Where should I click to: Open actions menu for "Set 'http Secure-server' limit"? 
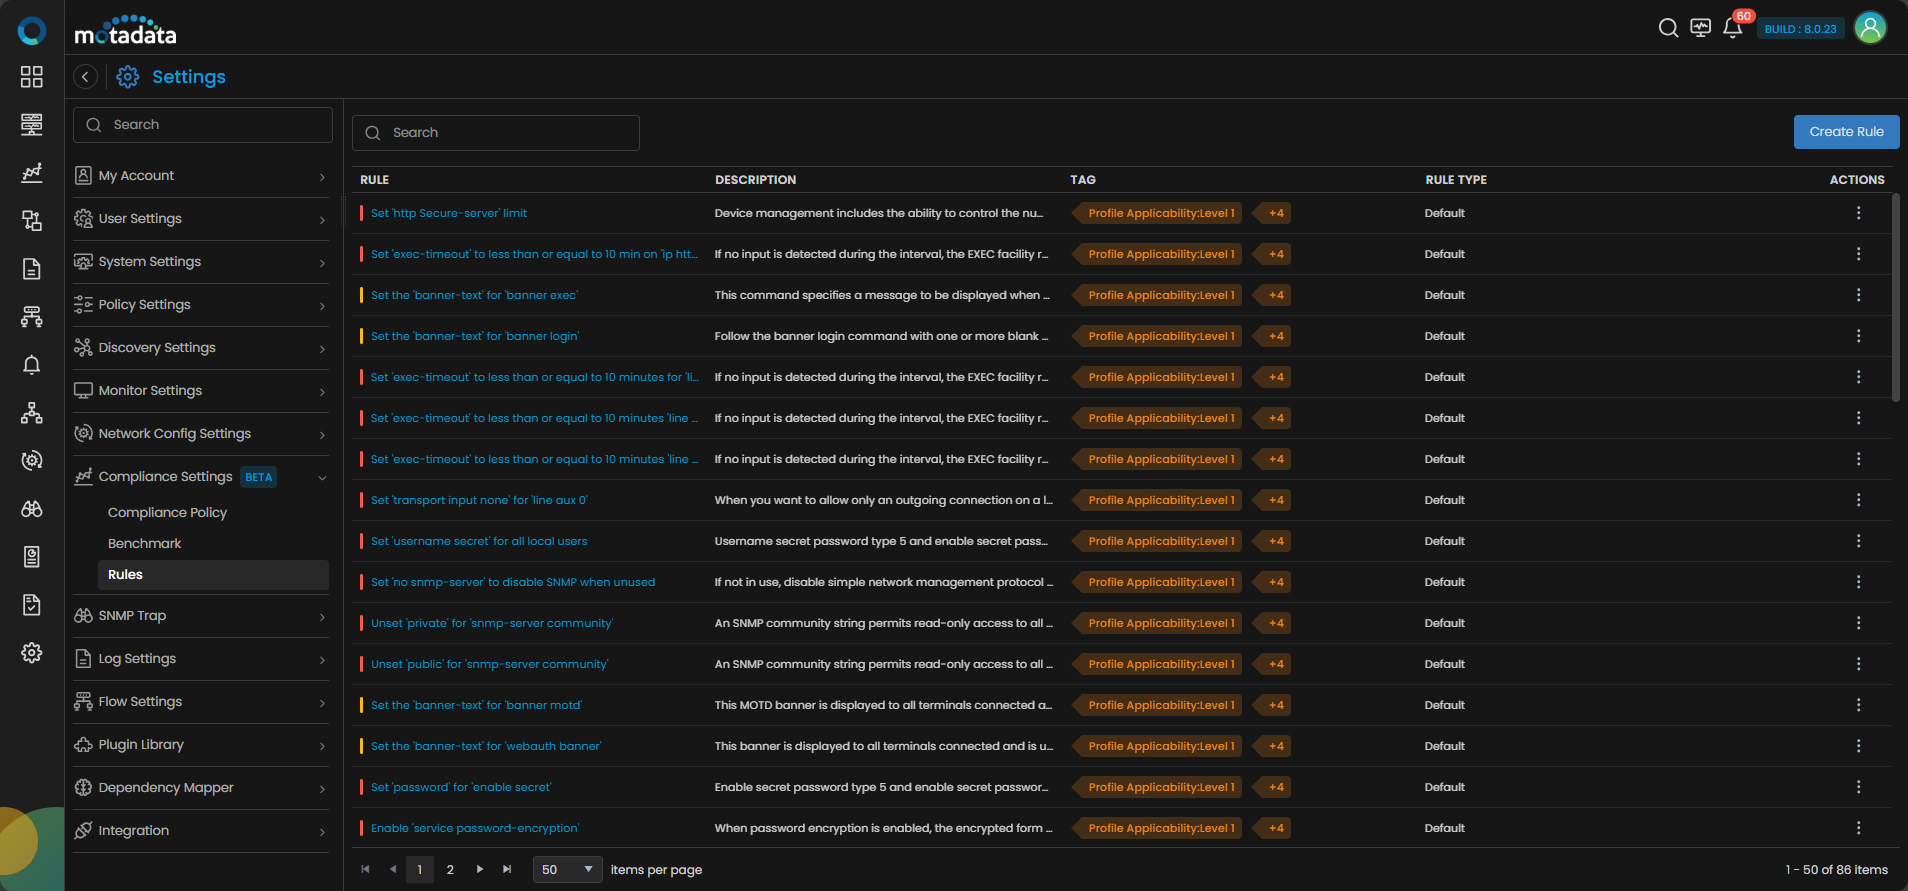pos(1858,213)
